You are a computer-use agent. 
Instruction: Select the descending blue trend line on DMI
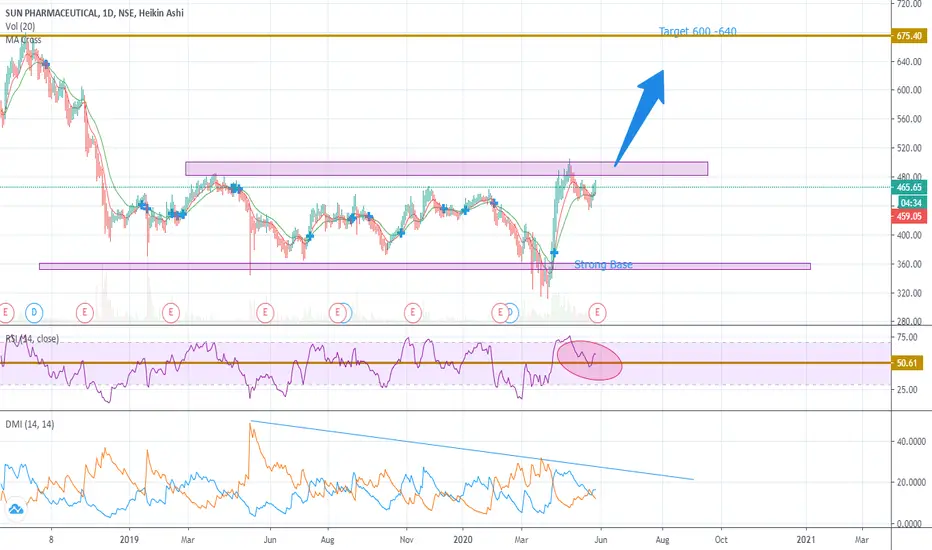tap(473, 450)
